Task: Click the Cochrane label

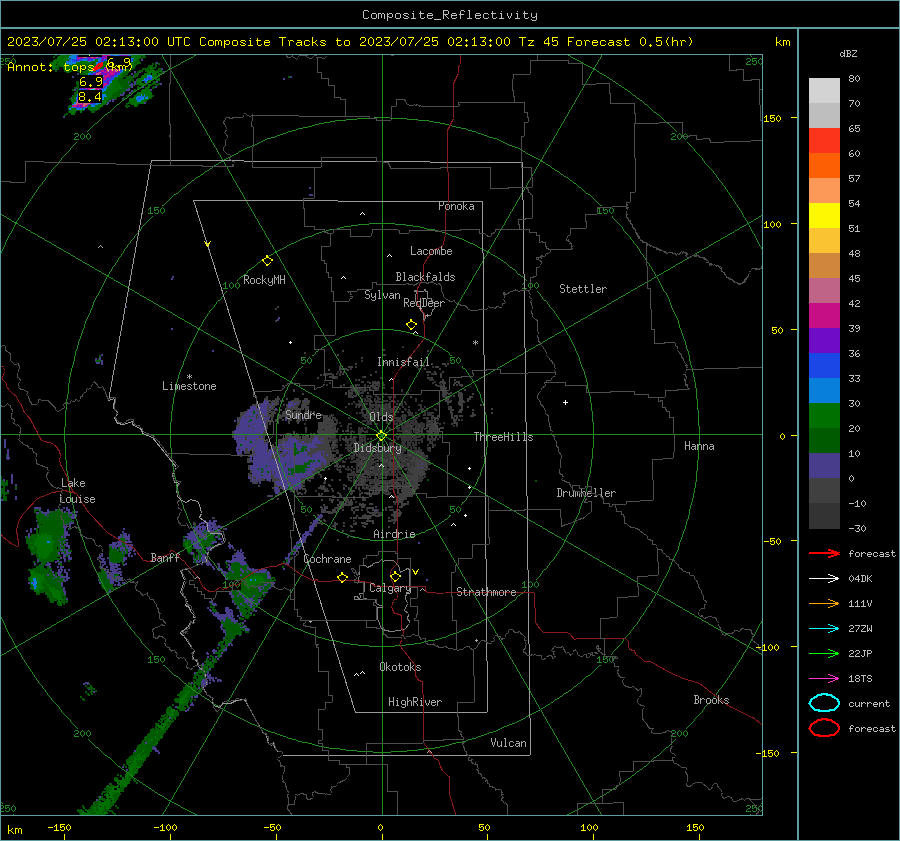Action: coord(327,559)
